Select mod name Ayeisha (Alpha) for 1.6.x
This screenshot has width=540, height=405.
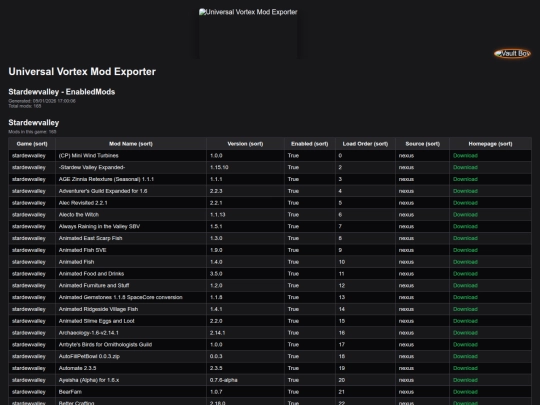(89, 380)
